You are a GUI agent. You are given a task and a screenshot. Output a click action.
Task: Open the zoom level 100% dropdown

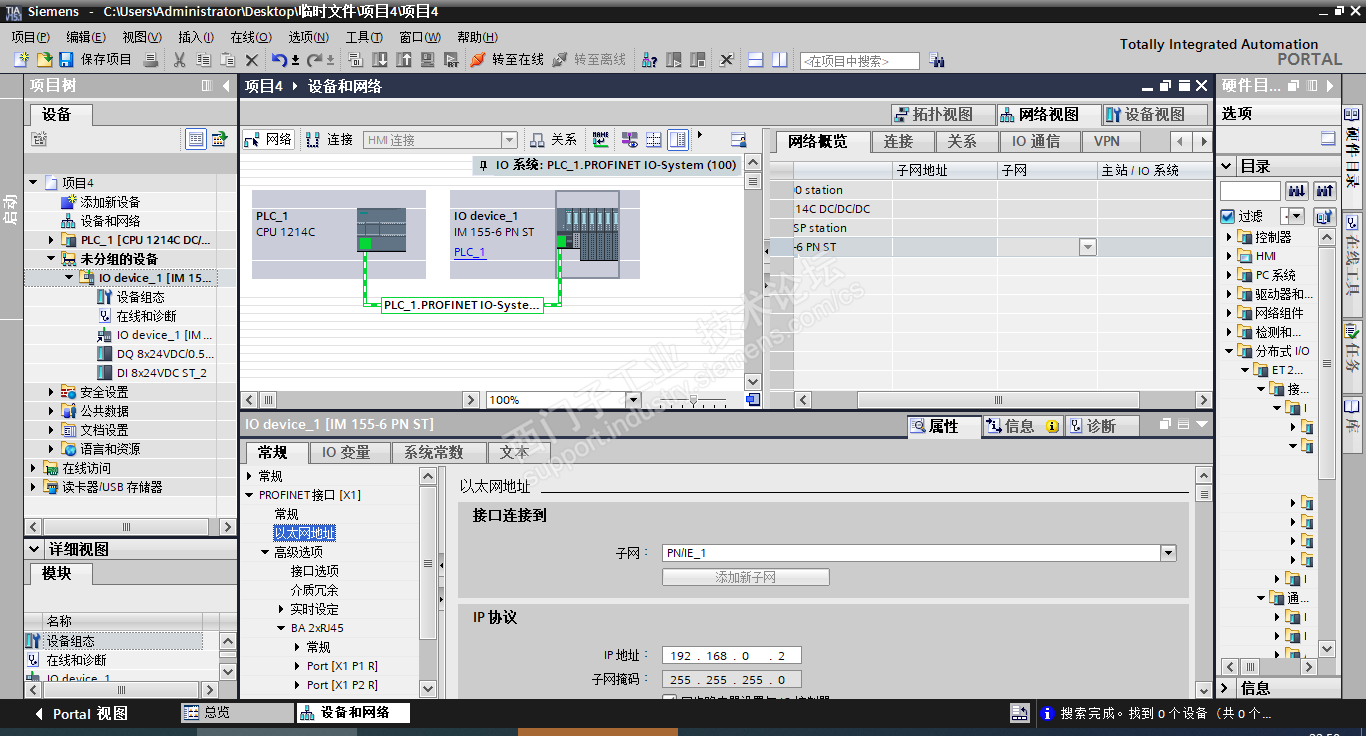point(632,400)
